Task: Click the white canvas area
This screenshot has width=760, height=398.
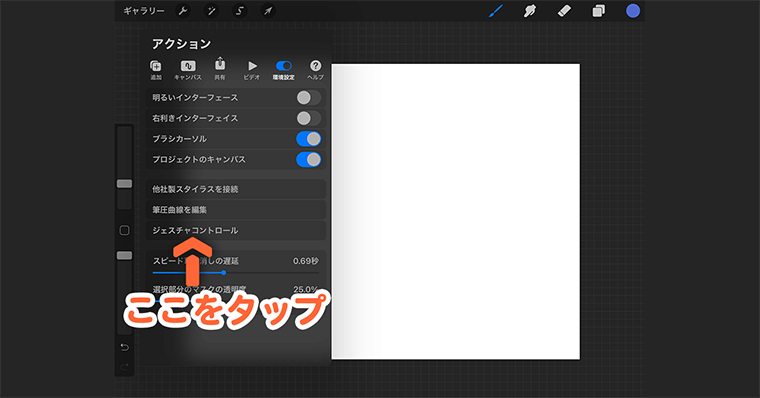Action: pyautogui.click(x=455, y=211)
